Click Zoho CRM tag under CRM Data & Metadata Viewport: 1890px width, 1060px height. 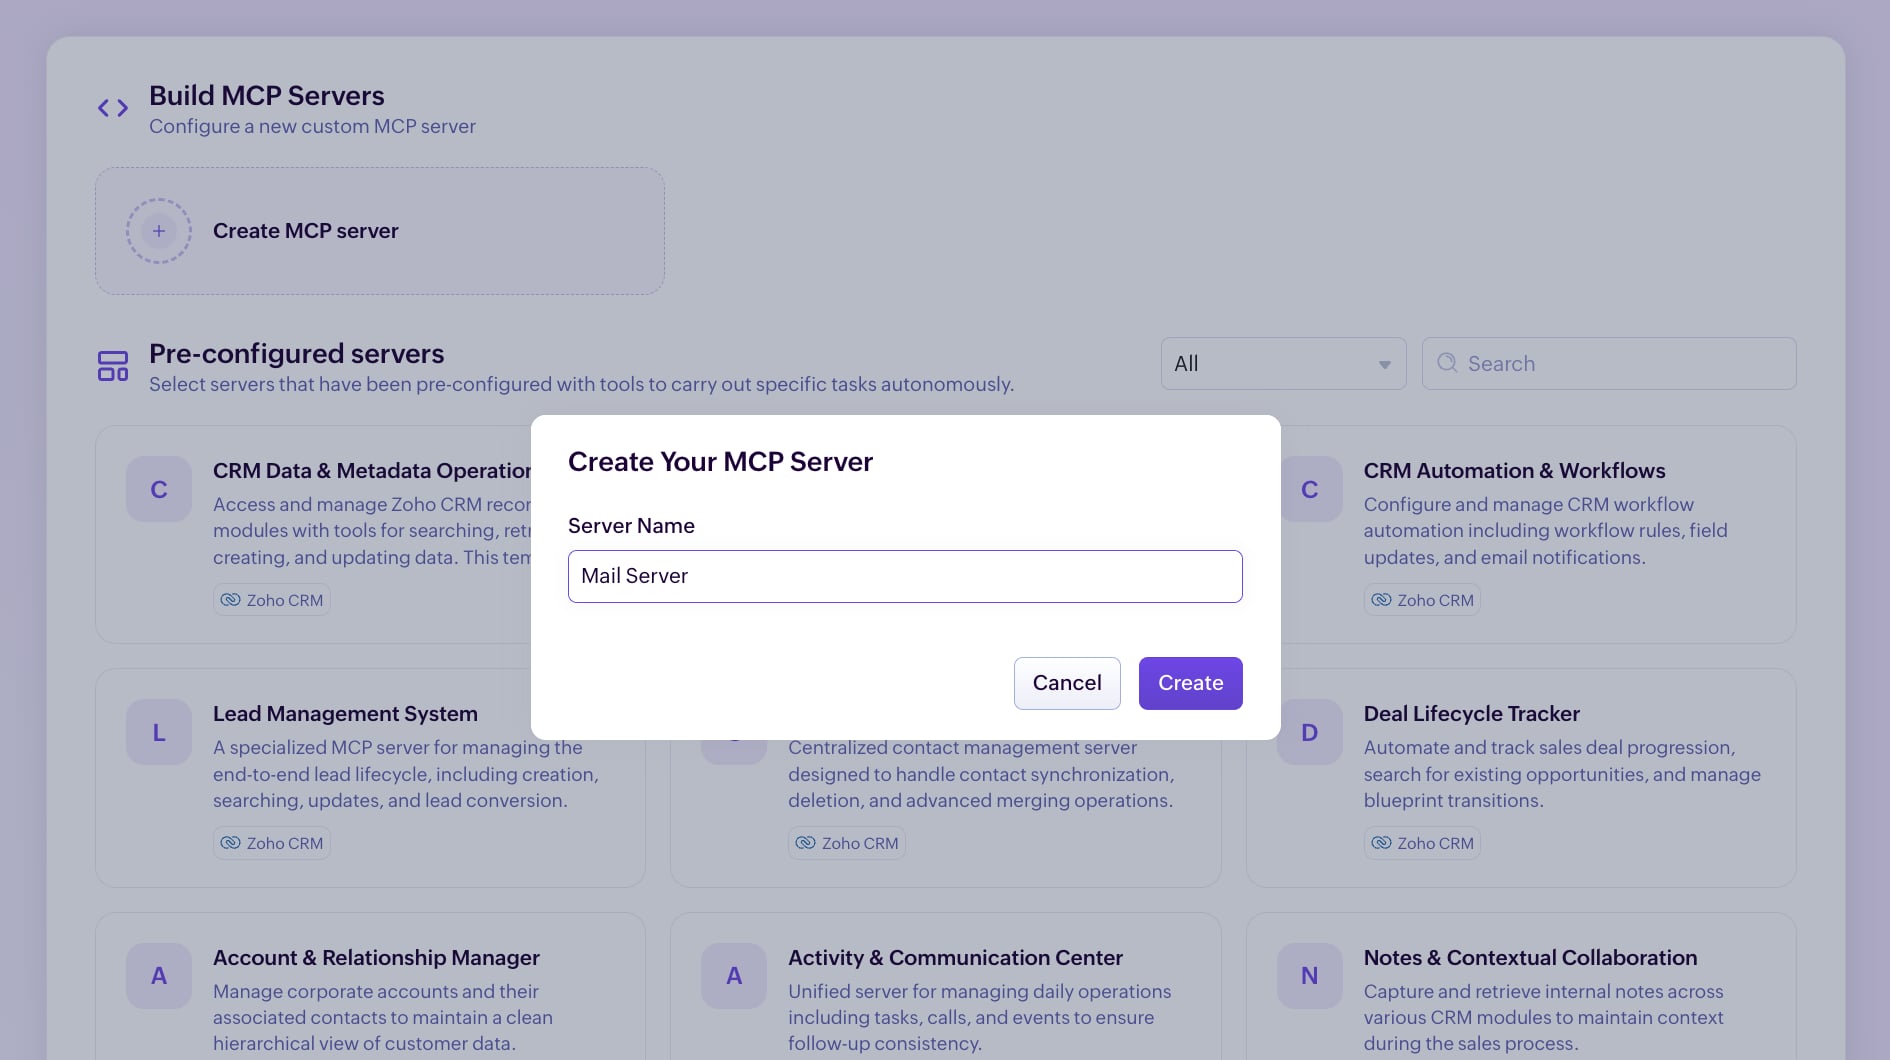[x=272, y=600]
